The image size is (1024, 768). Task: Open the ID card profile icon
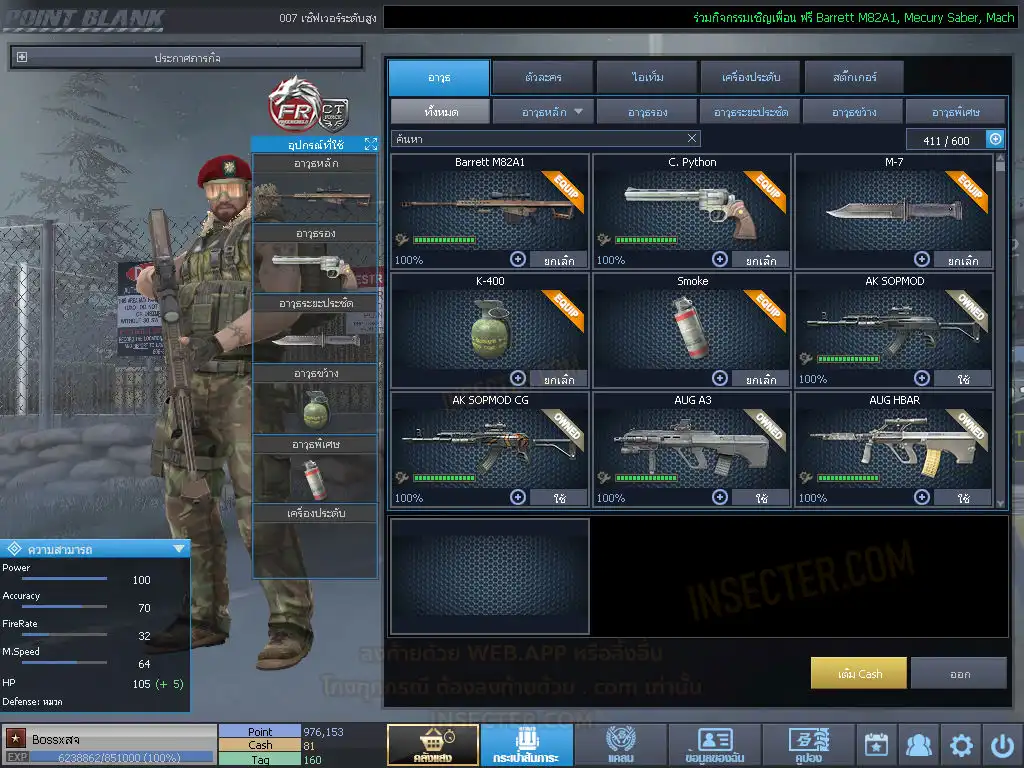pyautogui.click(x=714, y=745)
